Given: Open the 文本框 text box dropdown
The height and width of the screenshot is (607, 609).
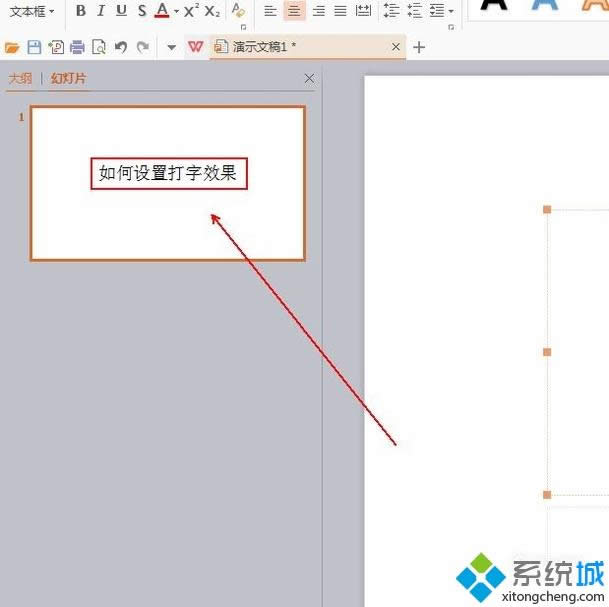Looking at the screenshot, I should click(x=32, y=12).
